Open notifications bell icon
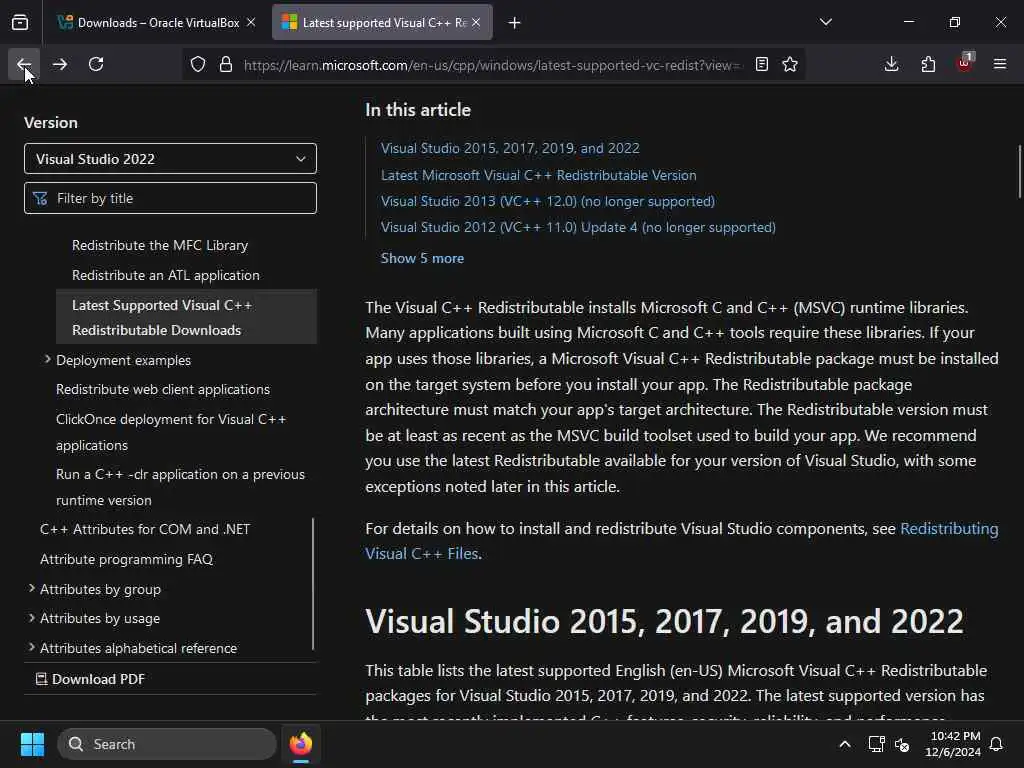The height and width of the screenshot is (768, 1024). [x=996, y=744]
